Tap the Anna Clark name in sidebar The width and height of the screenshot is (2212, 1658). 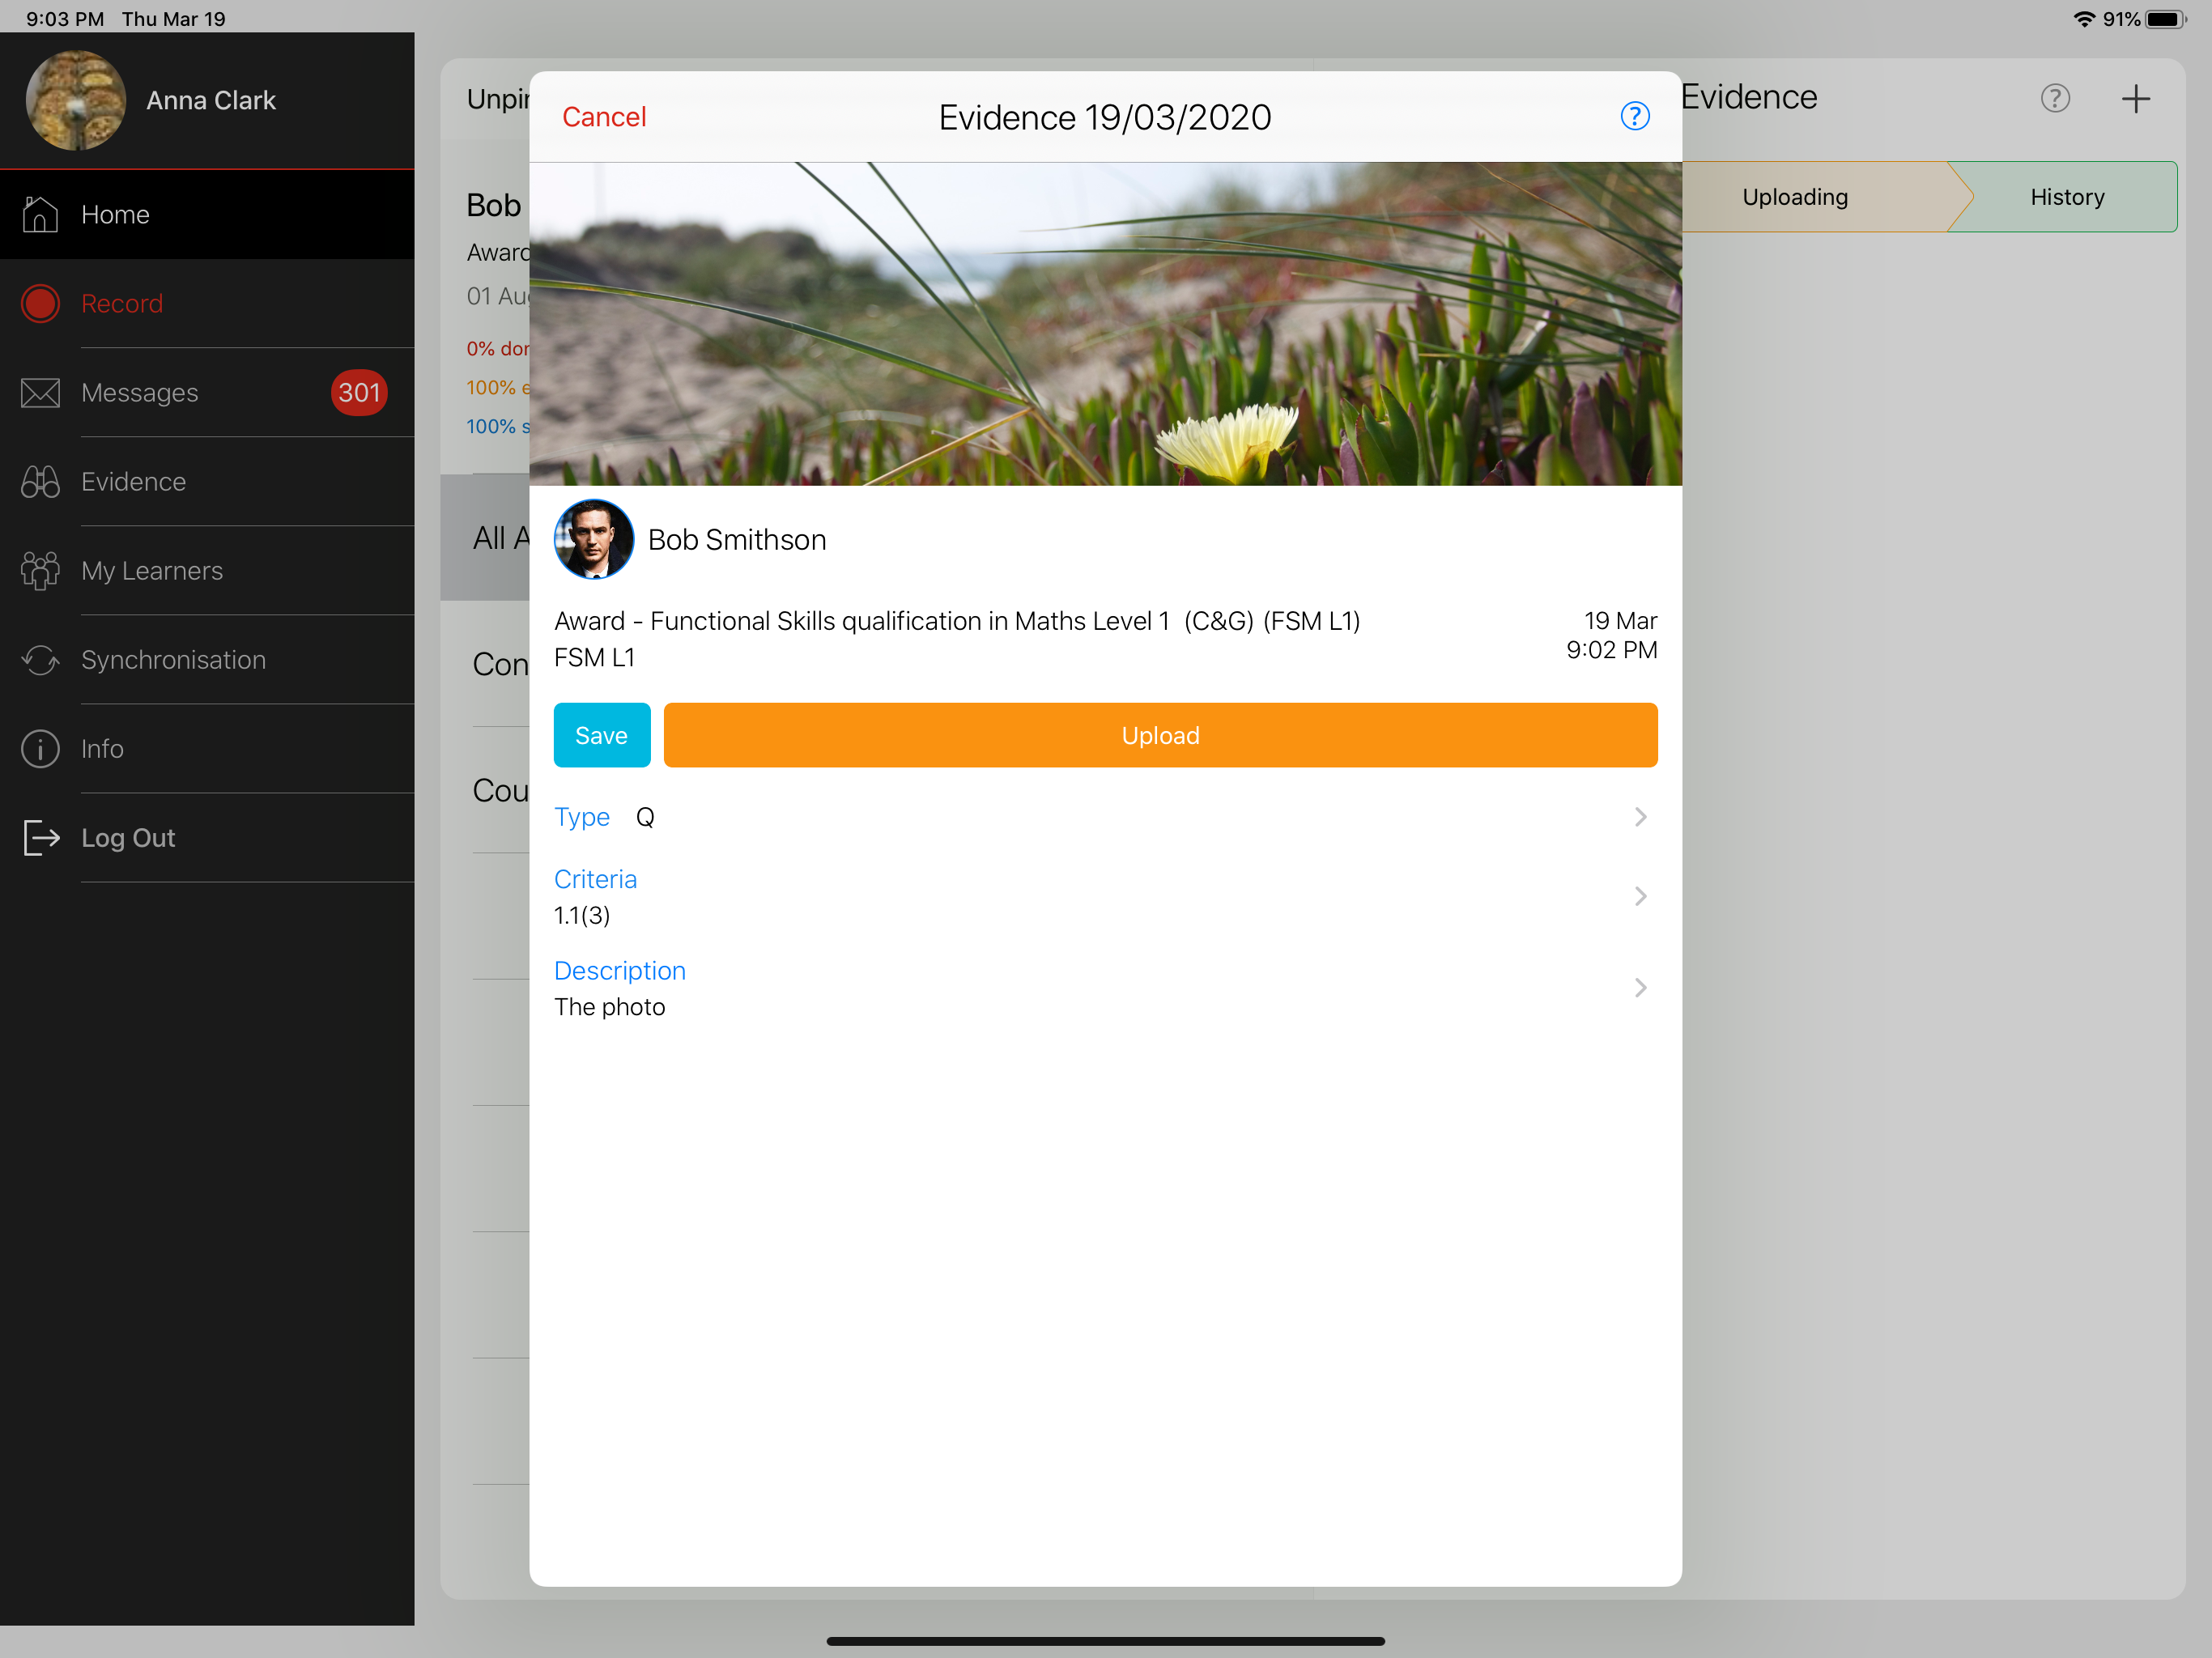click(x=211, y=100)
